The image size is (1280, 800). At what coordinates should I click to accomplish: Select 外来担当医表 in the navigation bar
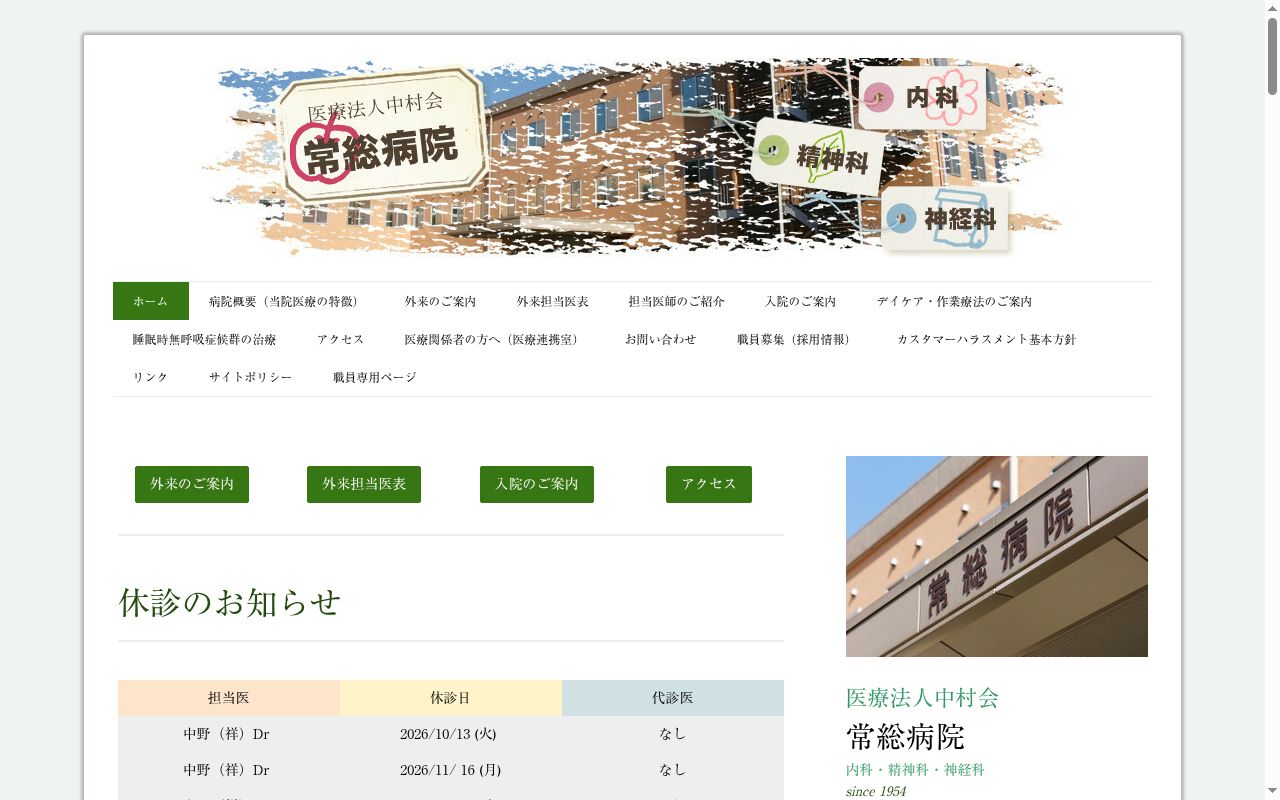coord(553,301)
